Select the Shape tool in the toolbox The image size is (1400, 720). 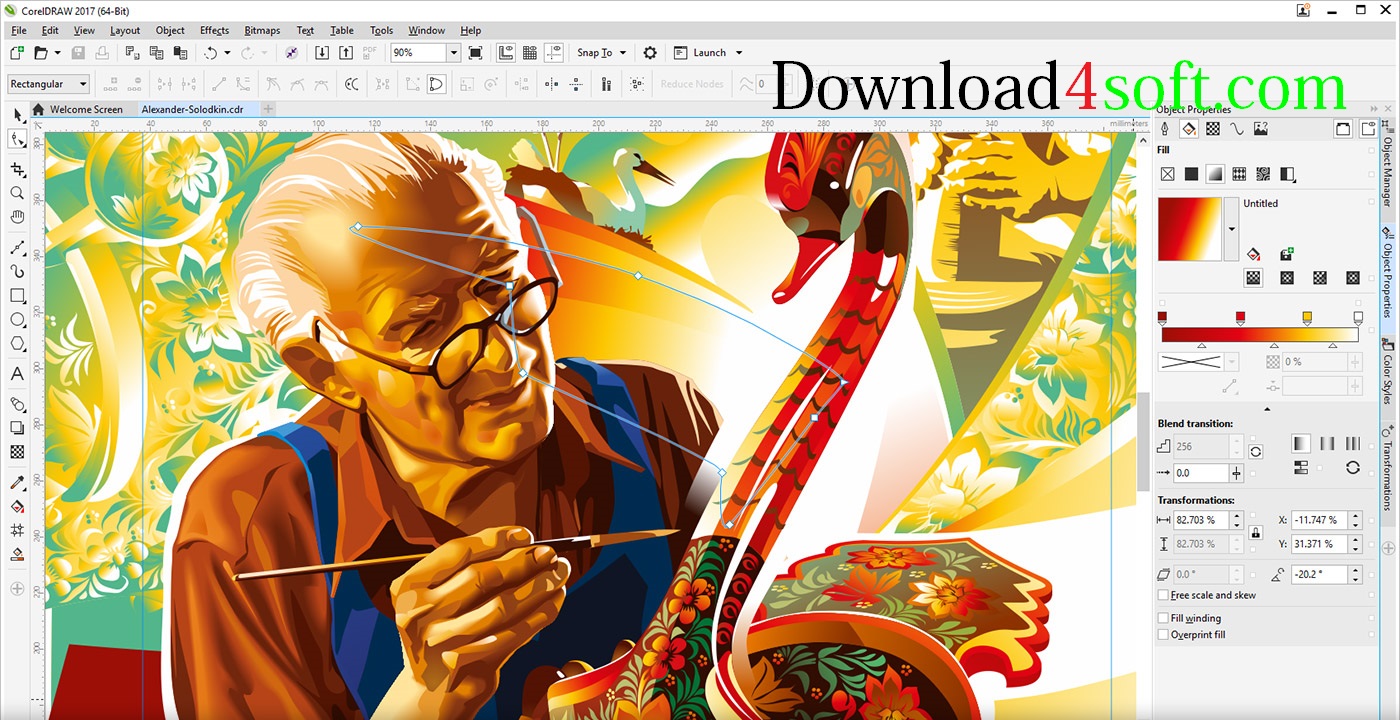point(17,140)
